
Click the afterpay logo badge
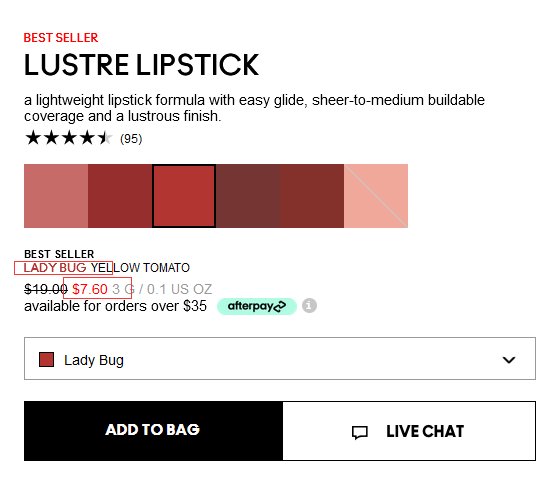click(x=257, y=306)
